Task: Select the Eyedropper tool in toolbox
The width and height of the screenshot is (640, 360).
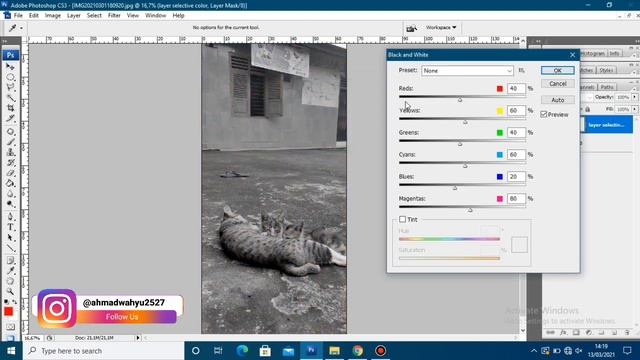Action: (x=10, y=271)
